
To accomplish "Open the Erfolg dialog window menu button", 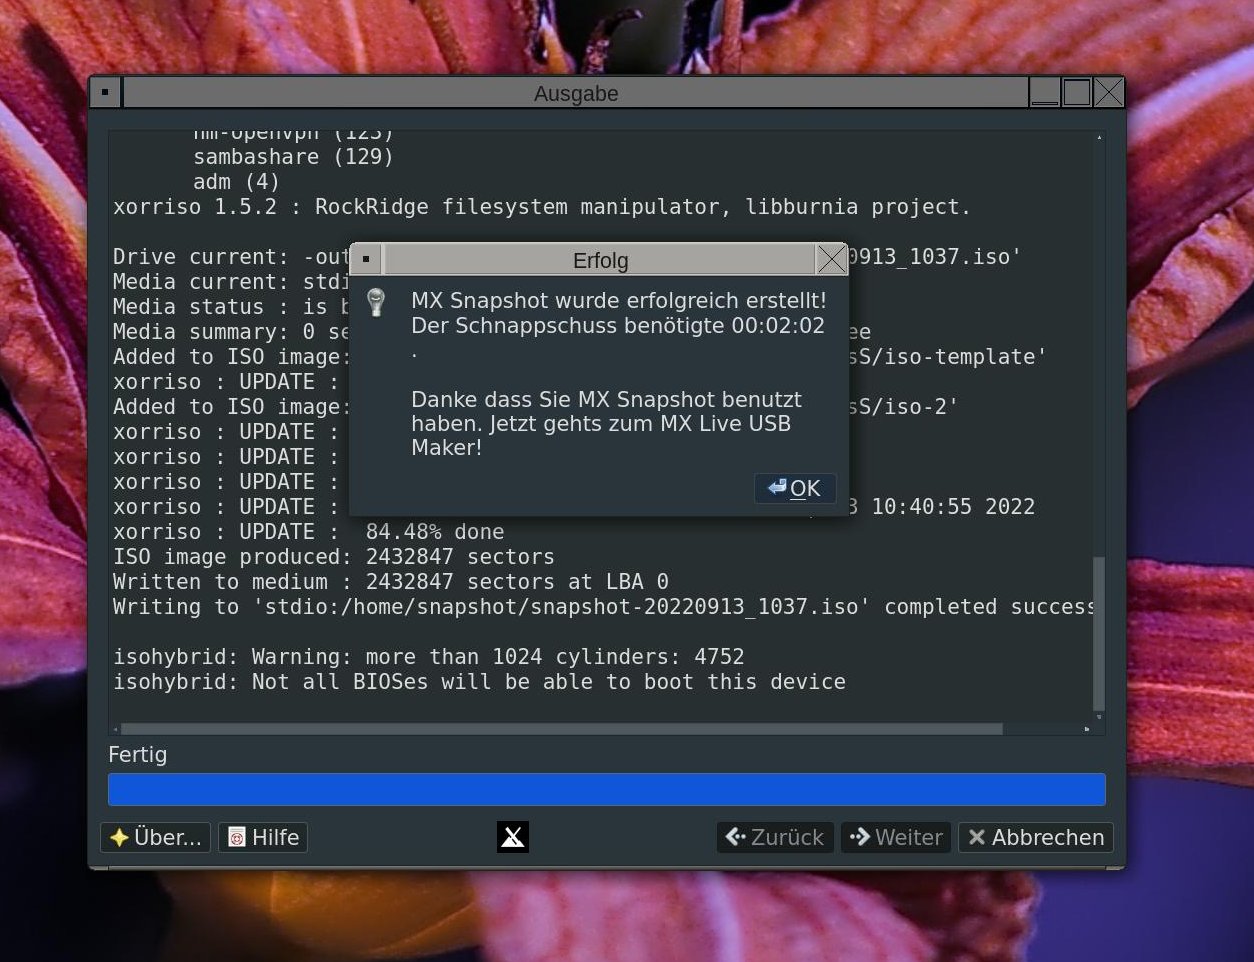I will pos(366,260).
